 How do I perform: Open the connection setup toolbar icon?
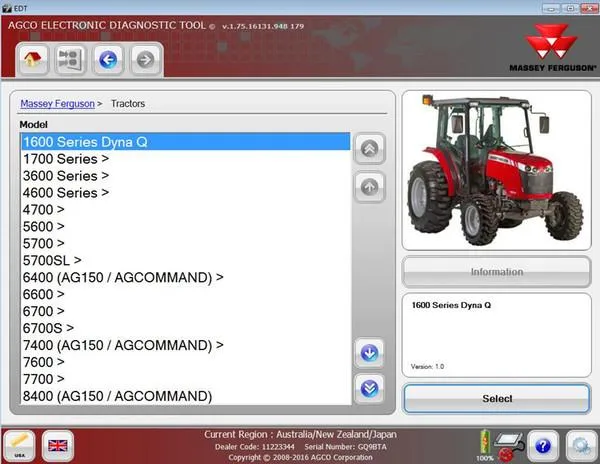pos(70,60)
